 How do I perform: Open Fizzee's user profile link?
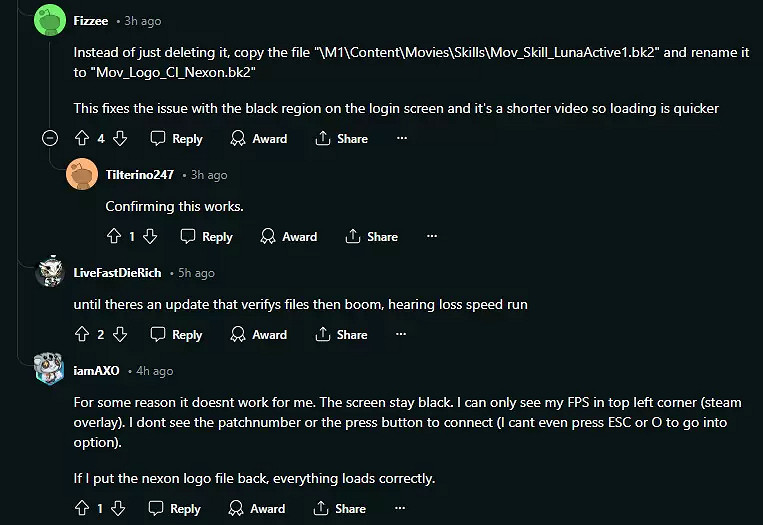point(91,20)
